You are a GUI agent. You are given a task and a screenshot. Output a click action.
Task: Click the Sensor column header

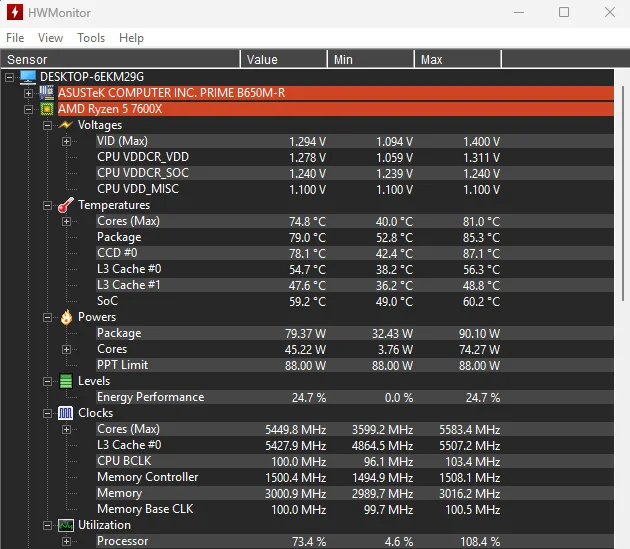(121, 59)
